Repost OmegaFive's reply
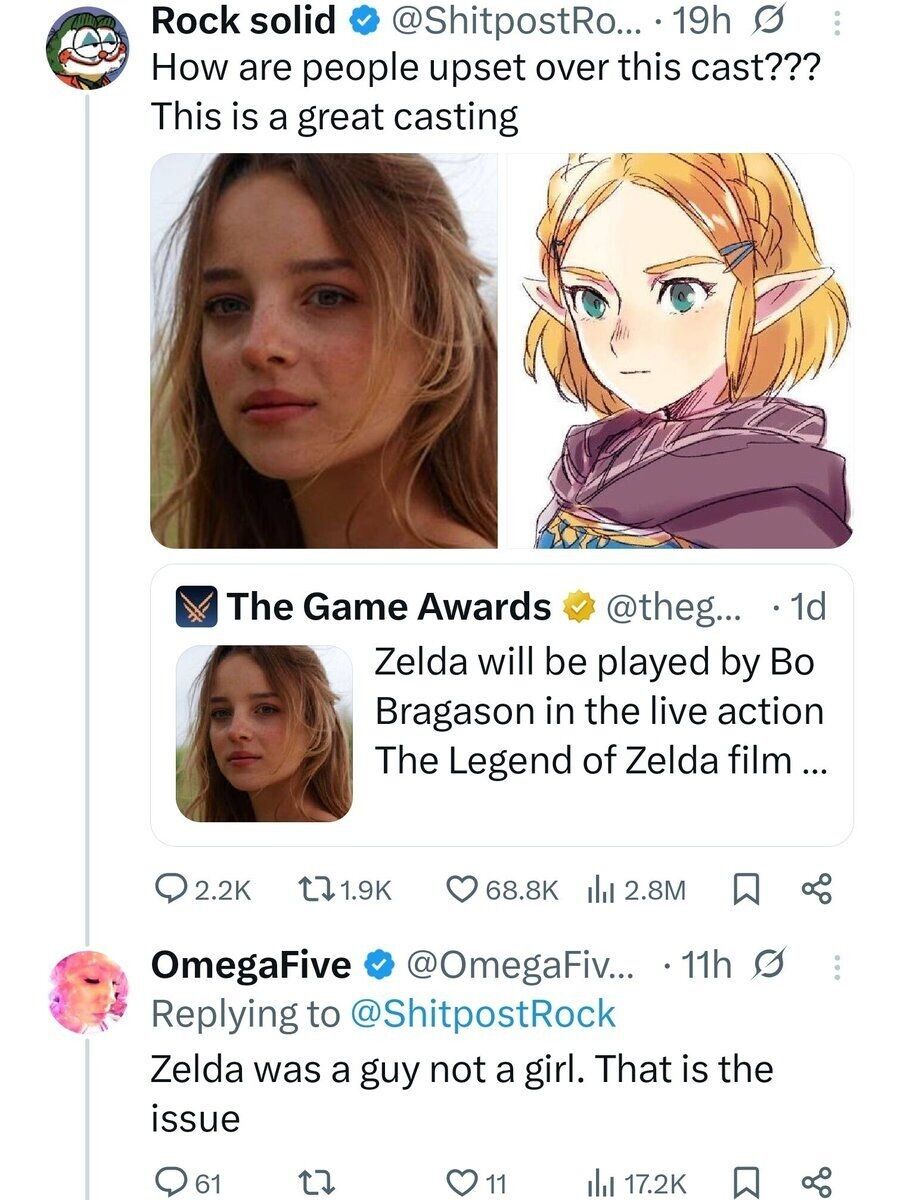This screenshot has width=900, height=1200. tap(316, 1183)
